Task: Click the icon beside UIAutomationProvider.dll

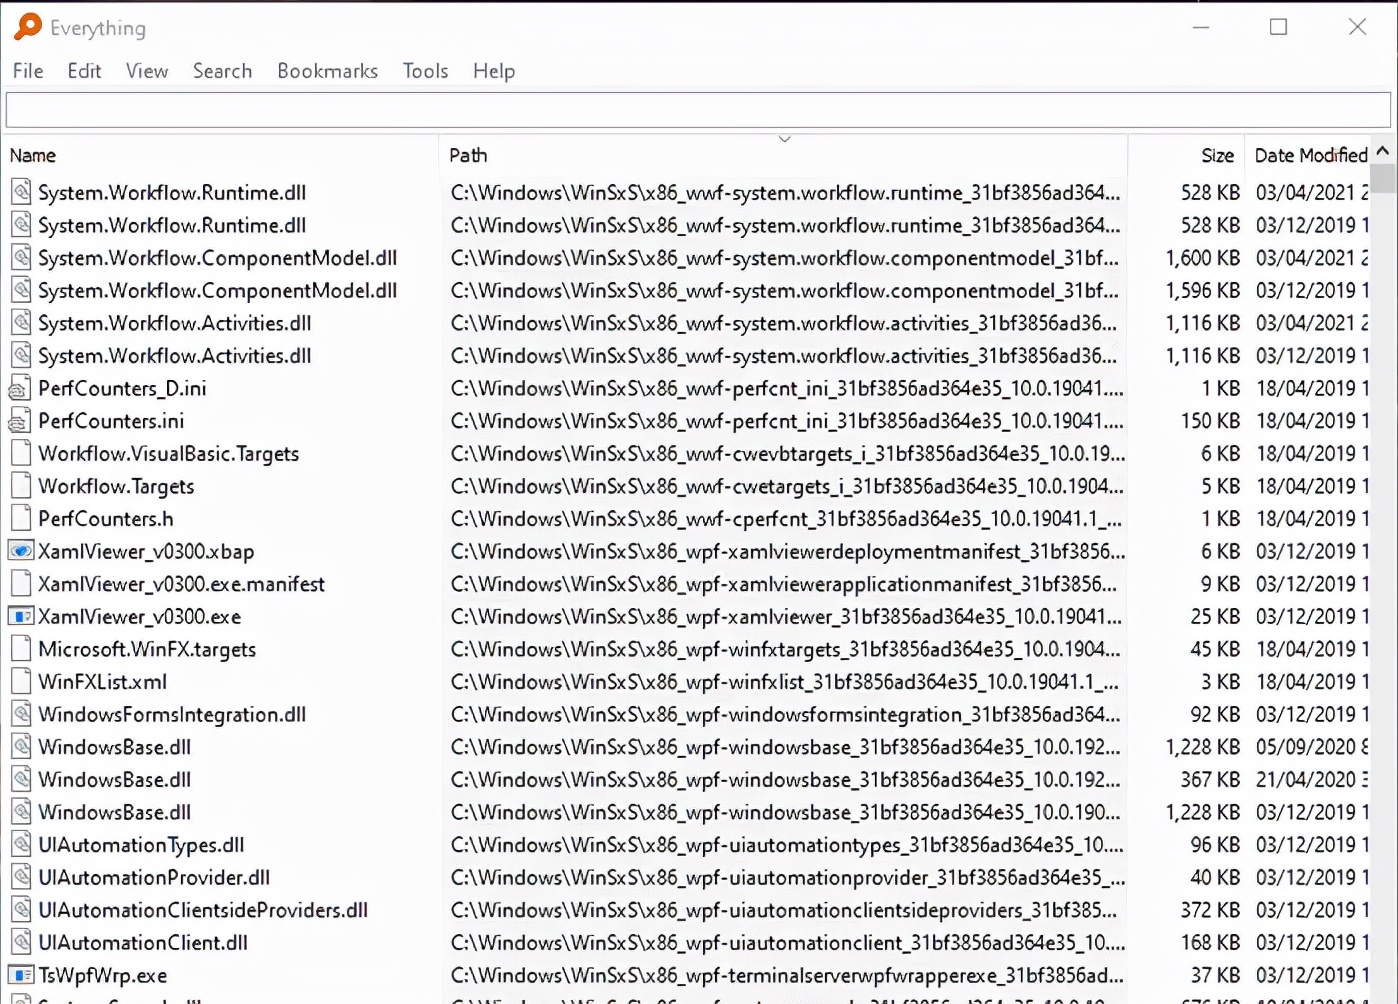Action: point(21,877)
